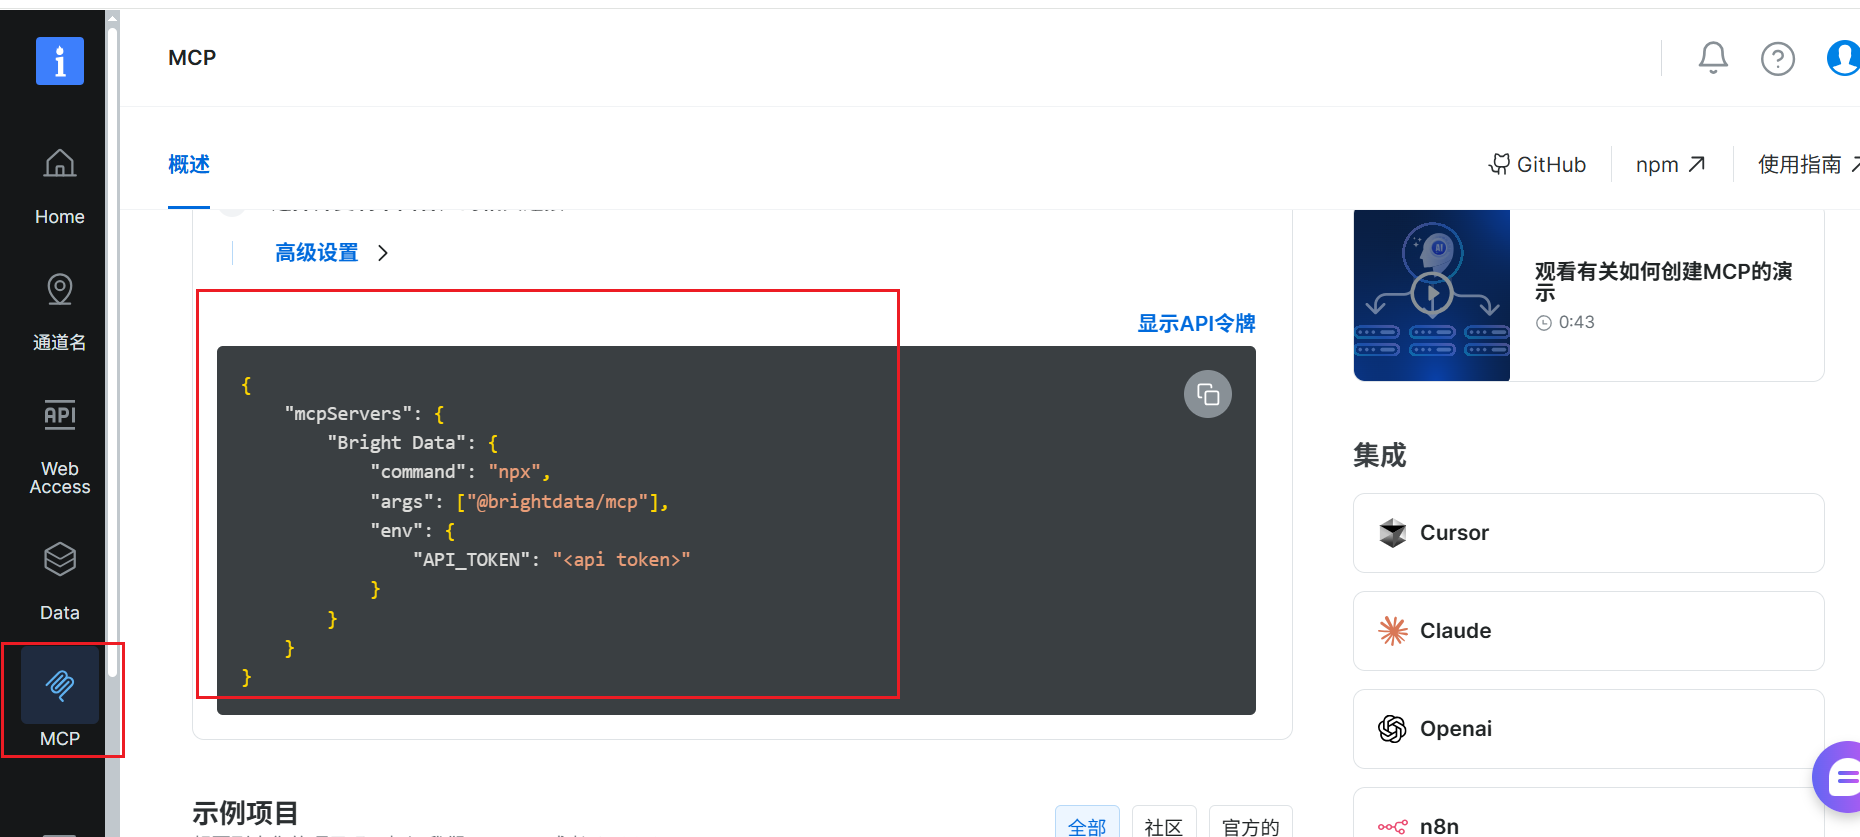Open the help question mark icon

point(1777,59)
